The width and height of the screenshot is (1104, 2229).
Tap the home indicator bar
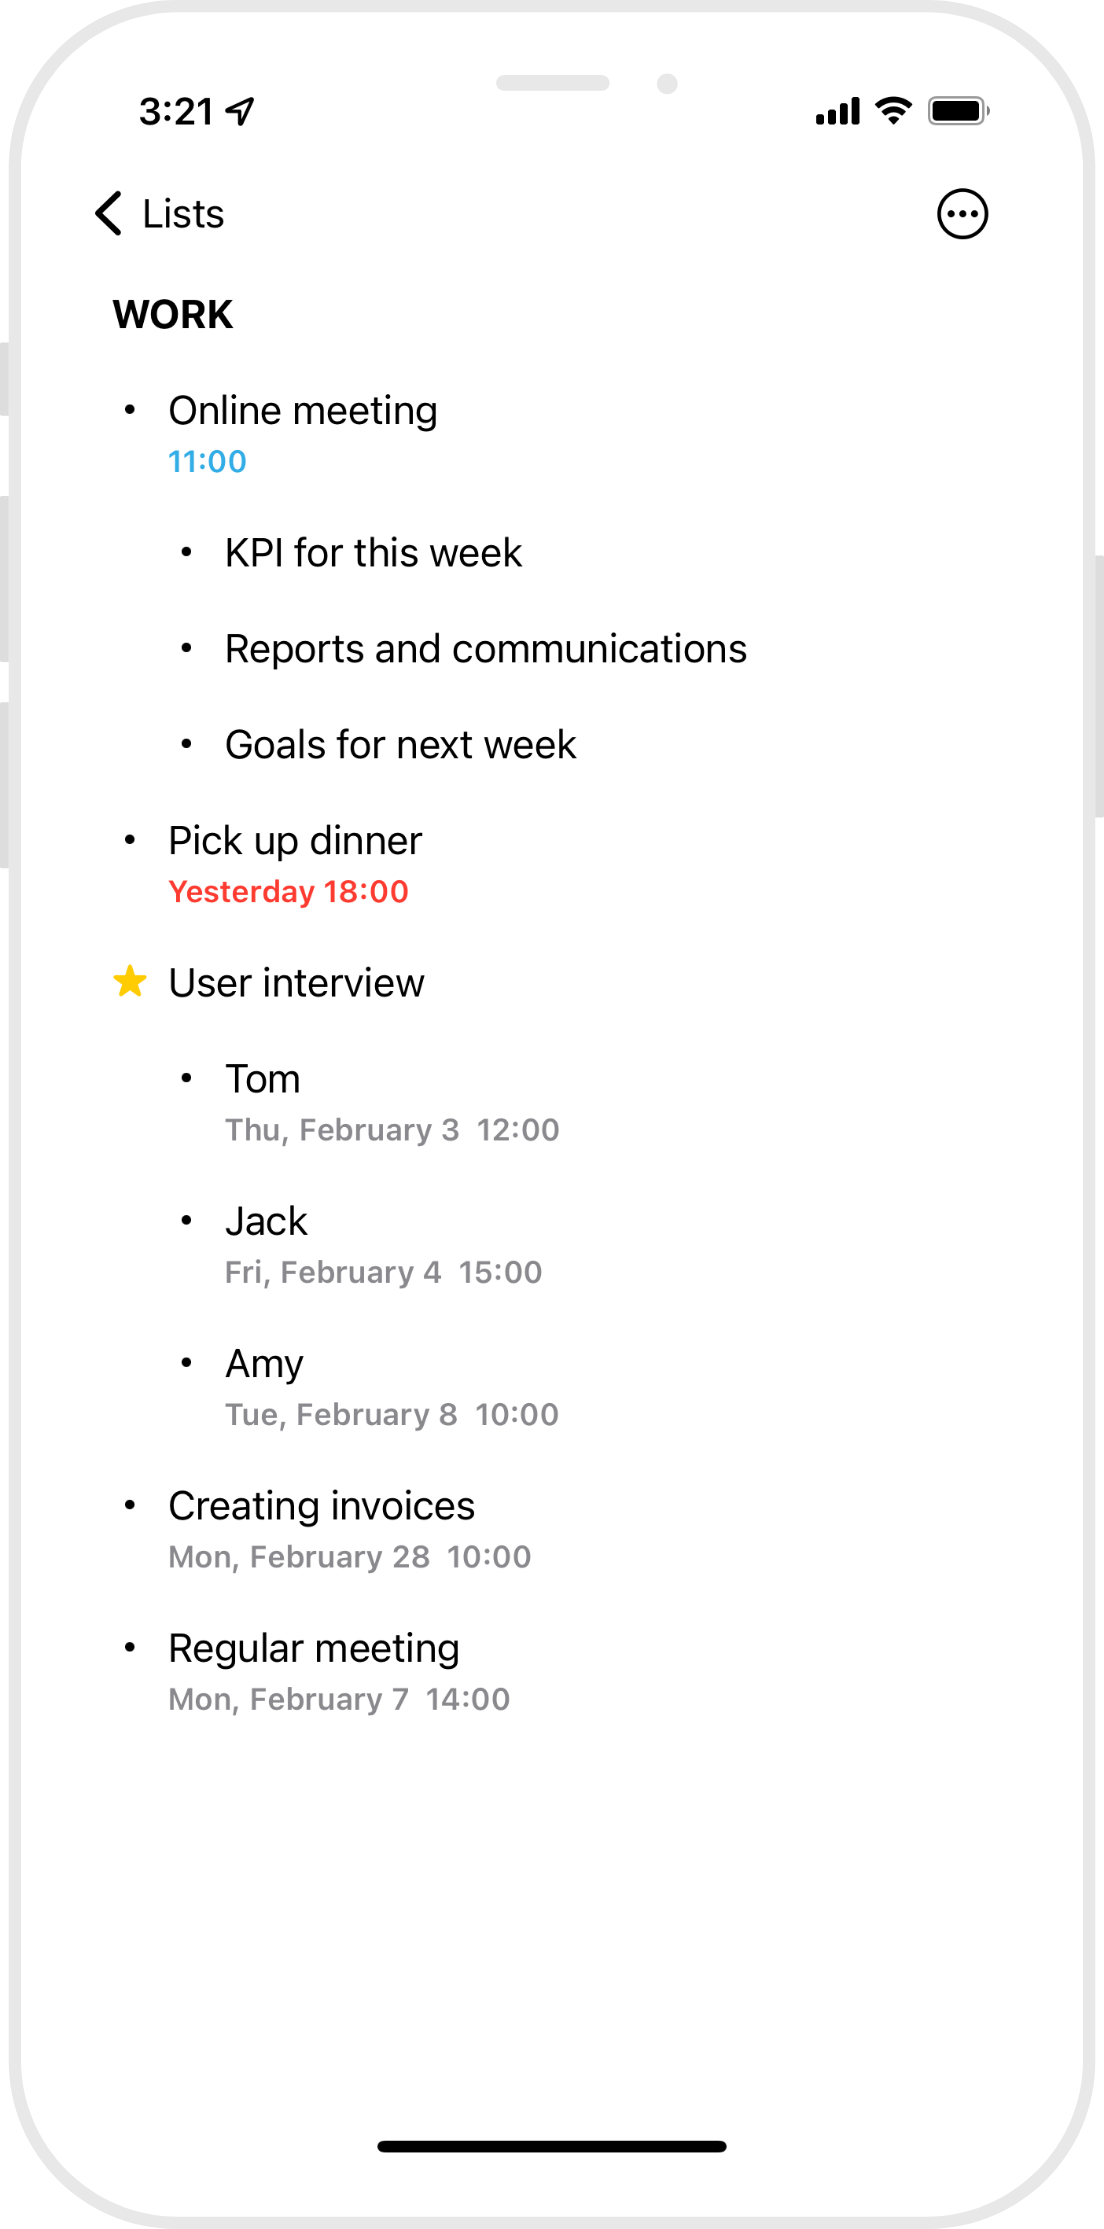[552, 2146]
